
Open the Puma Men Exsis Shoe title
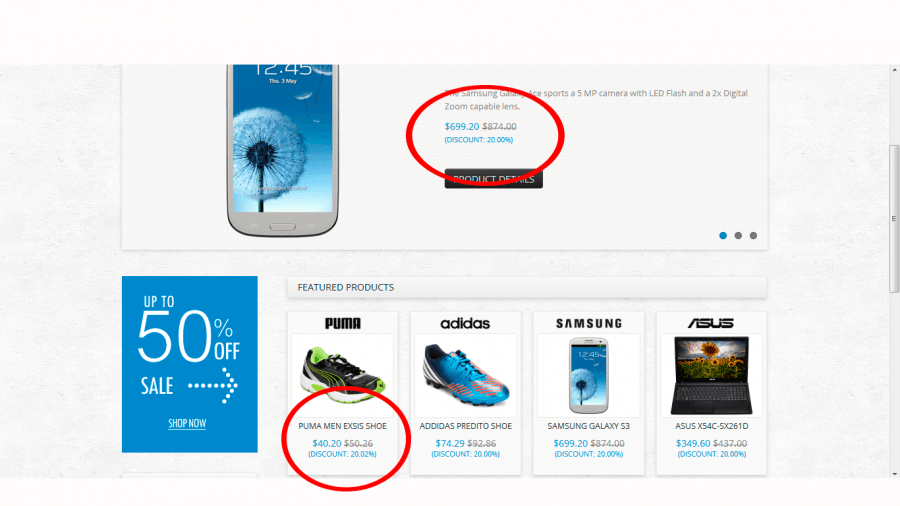[x=343, y=426]
